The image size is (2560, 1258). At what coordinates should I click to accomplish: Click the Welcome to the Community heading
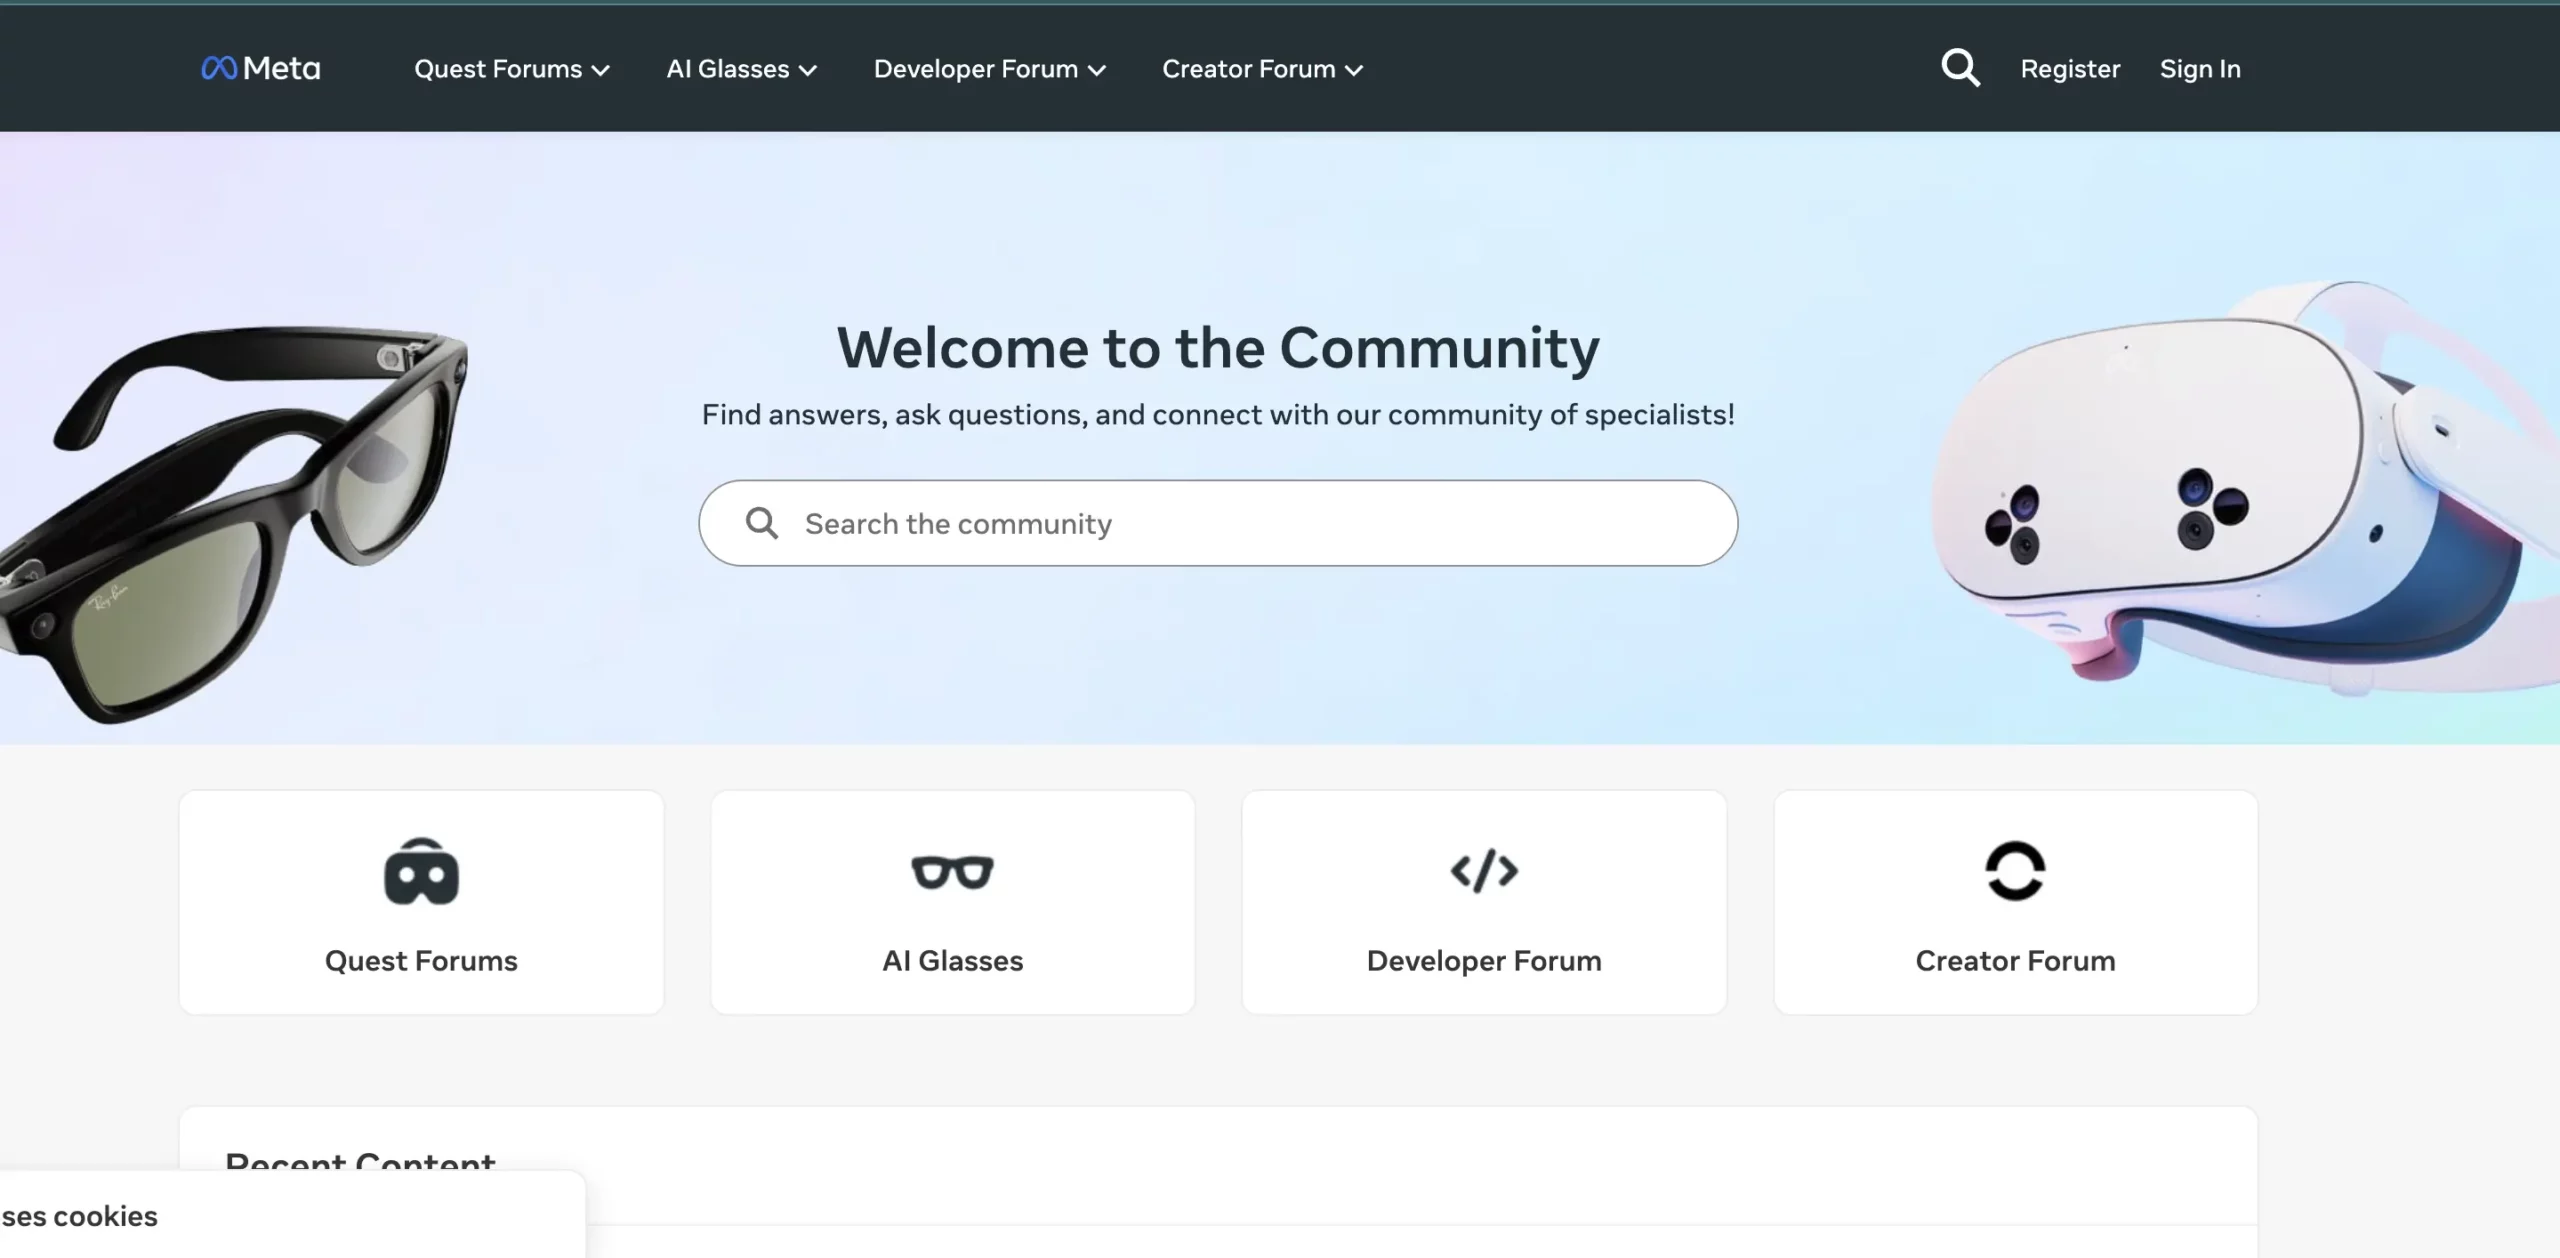(x=1218, y=348)
